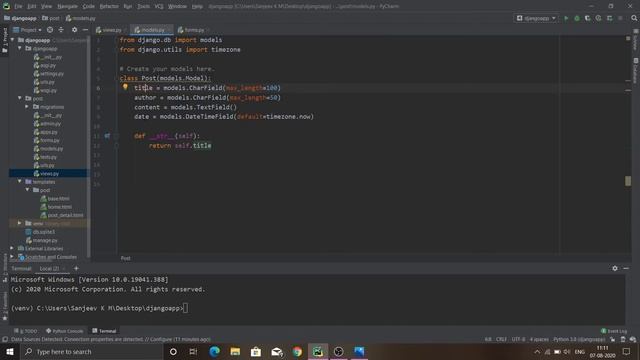Toggle the TODO tool window button
Screen dimensions: 640x360
pos(26,331)
